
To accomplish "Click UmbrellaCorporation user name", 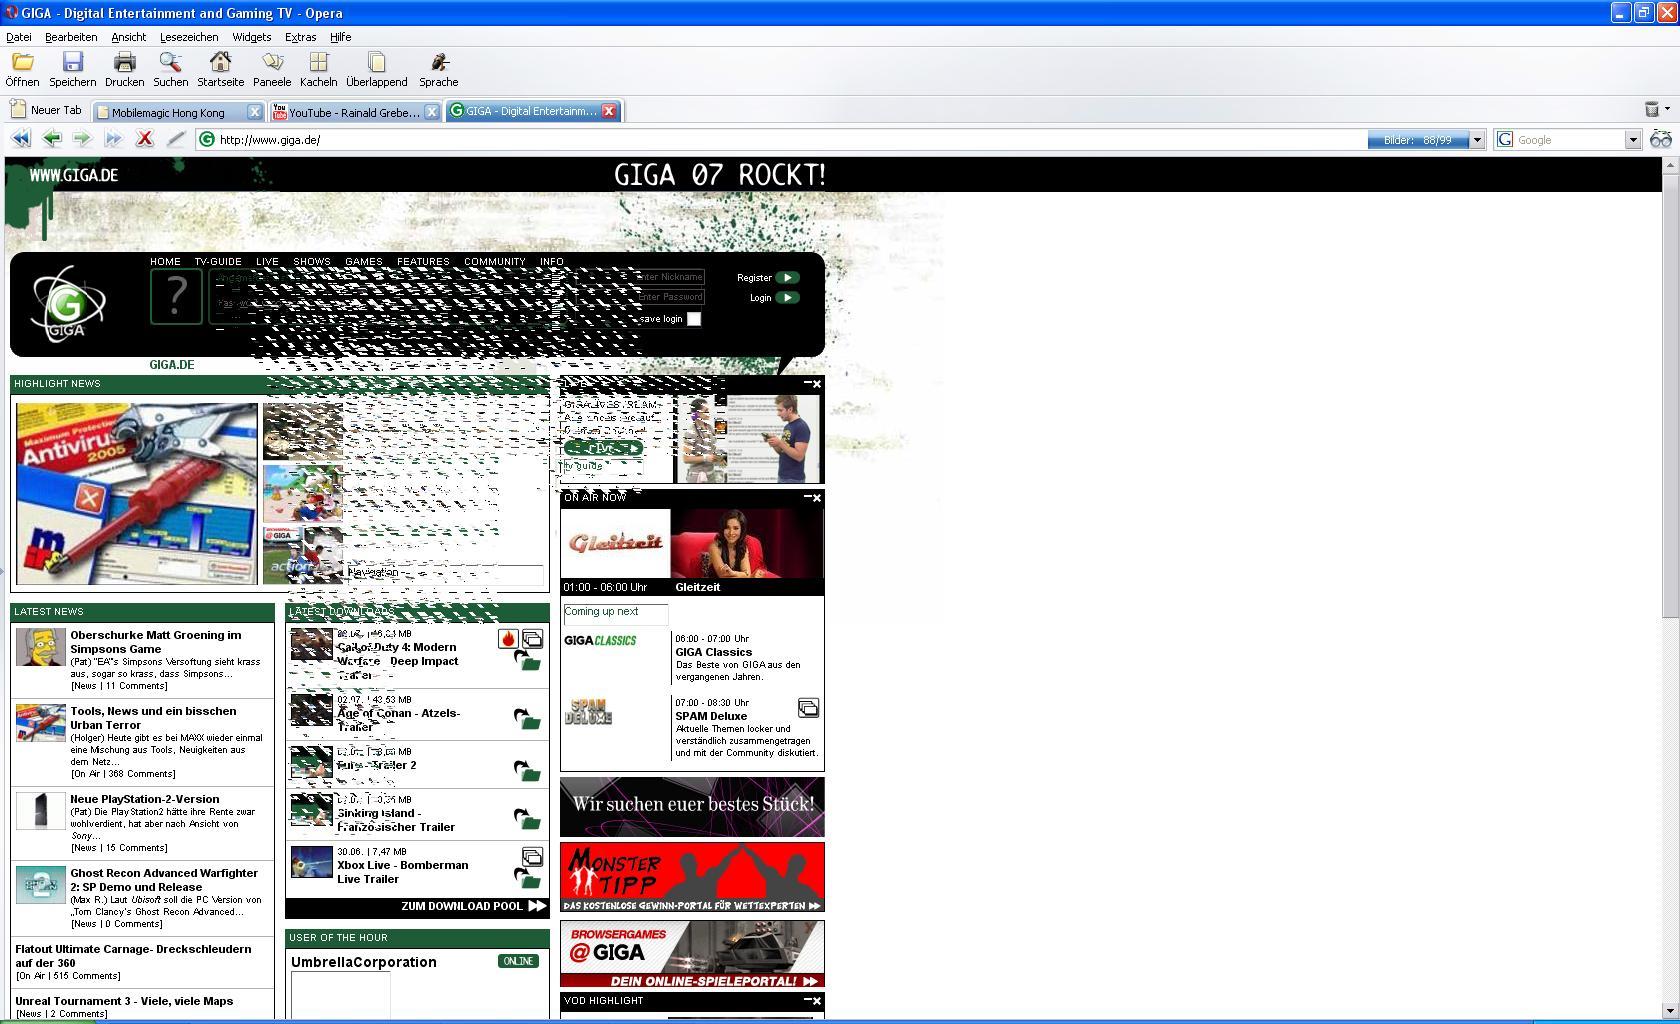I will click(x=364, y=962).
